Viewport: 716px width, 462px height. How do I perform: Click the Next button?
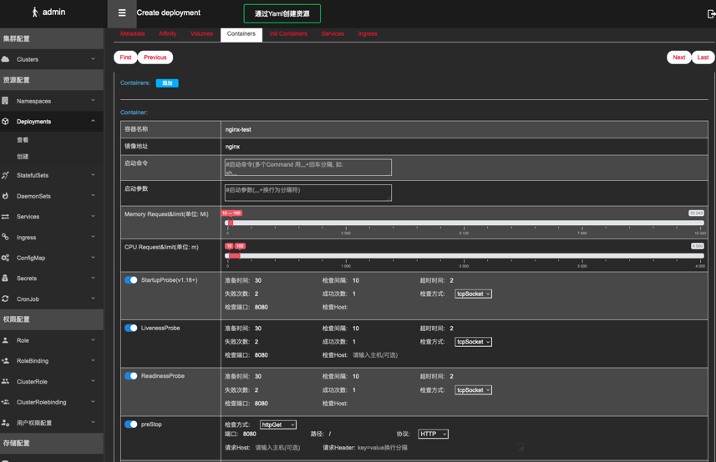(679, 58)
